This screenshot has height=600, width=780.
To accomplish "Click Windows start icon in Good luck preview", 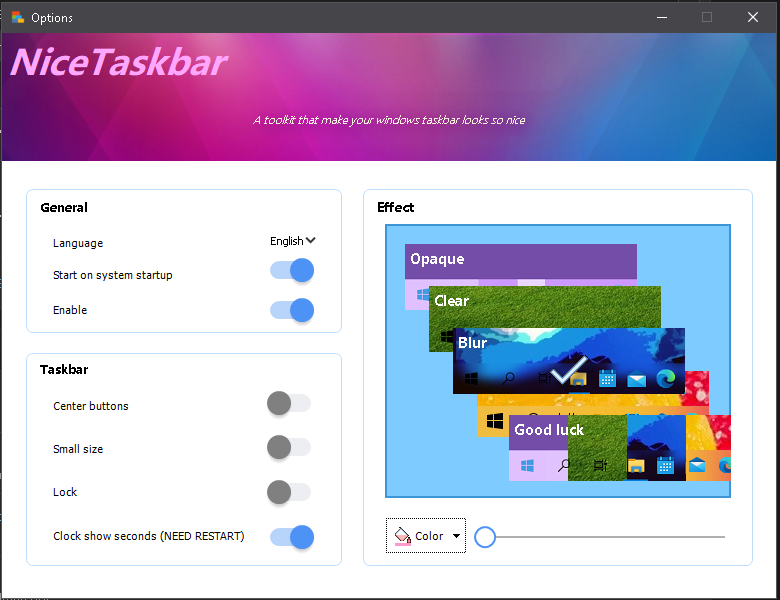I will click(527, 466).
